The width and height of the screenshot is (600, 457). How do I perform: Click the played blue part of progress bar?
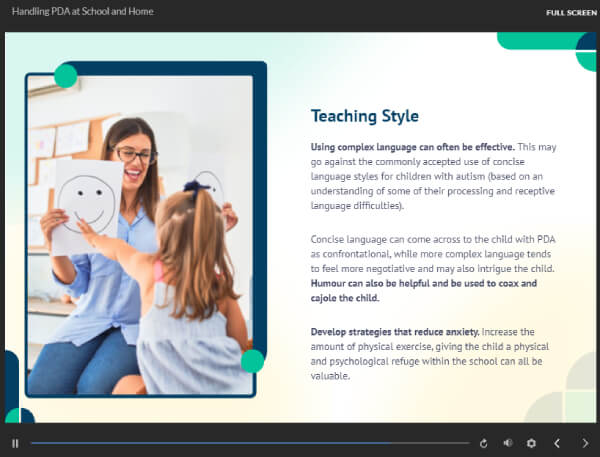200,443
